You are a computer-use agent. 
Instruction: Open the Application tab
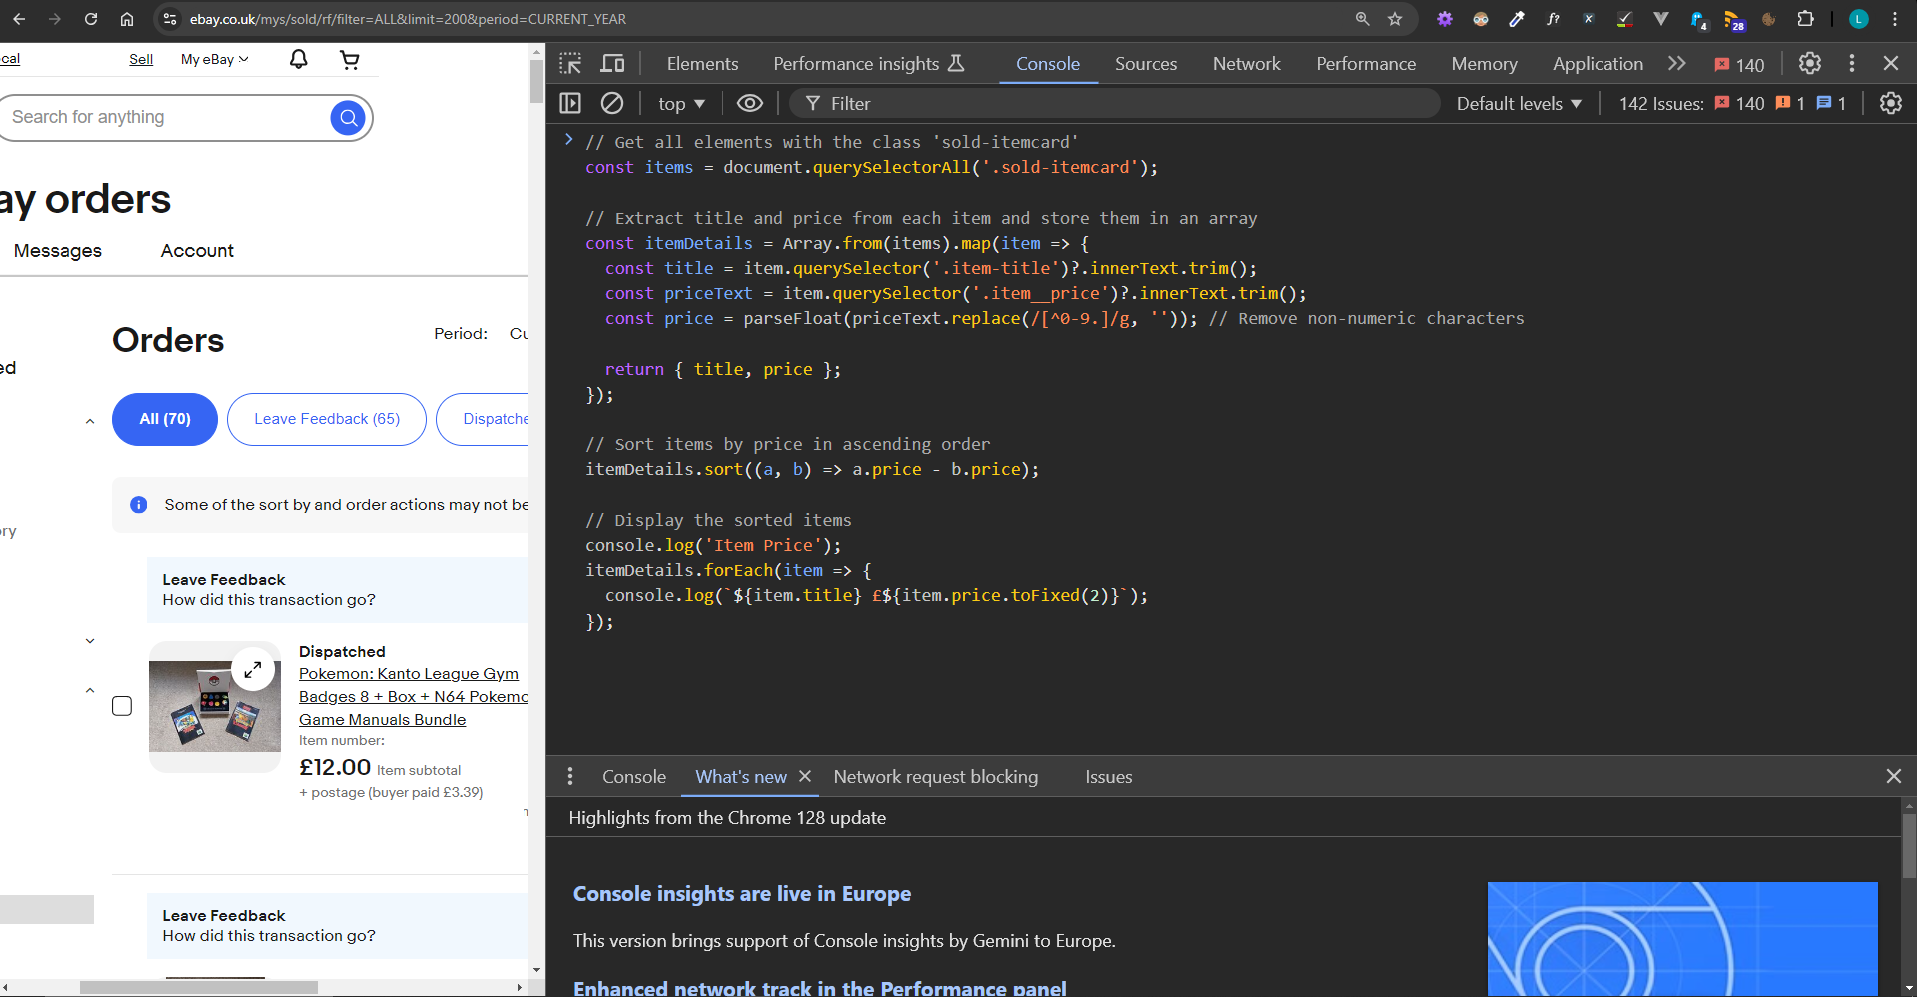click(1597, 64)
